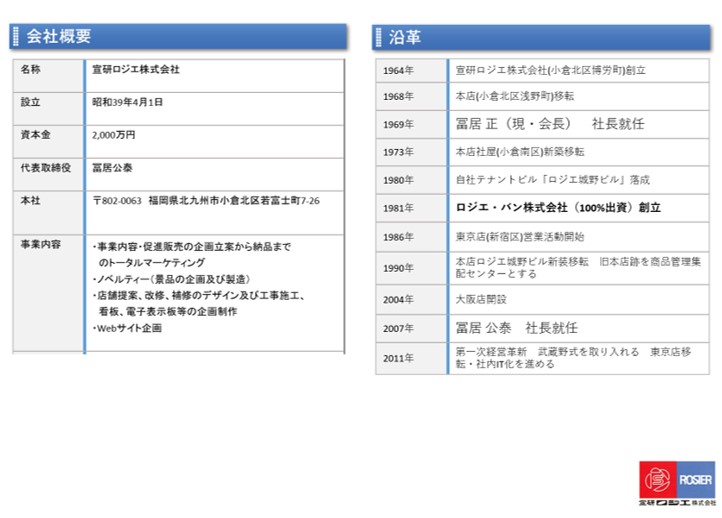Click the 名称 label cell
Image resolution: width=722 pixels, height=518 pixels.
tap(48, 76)
